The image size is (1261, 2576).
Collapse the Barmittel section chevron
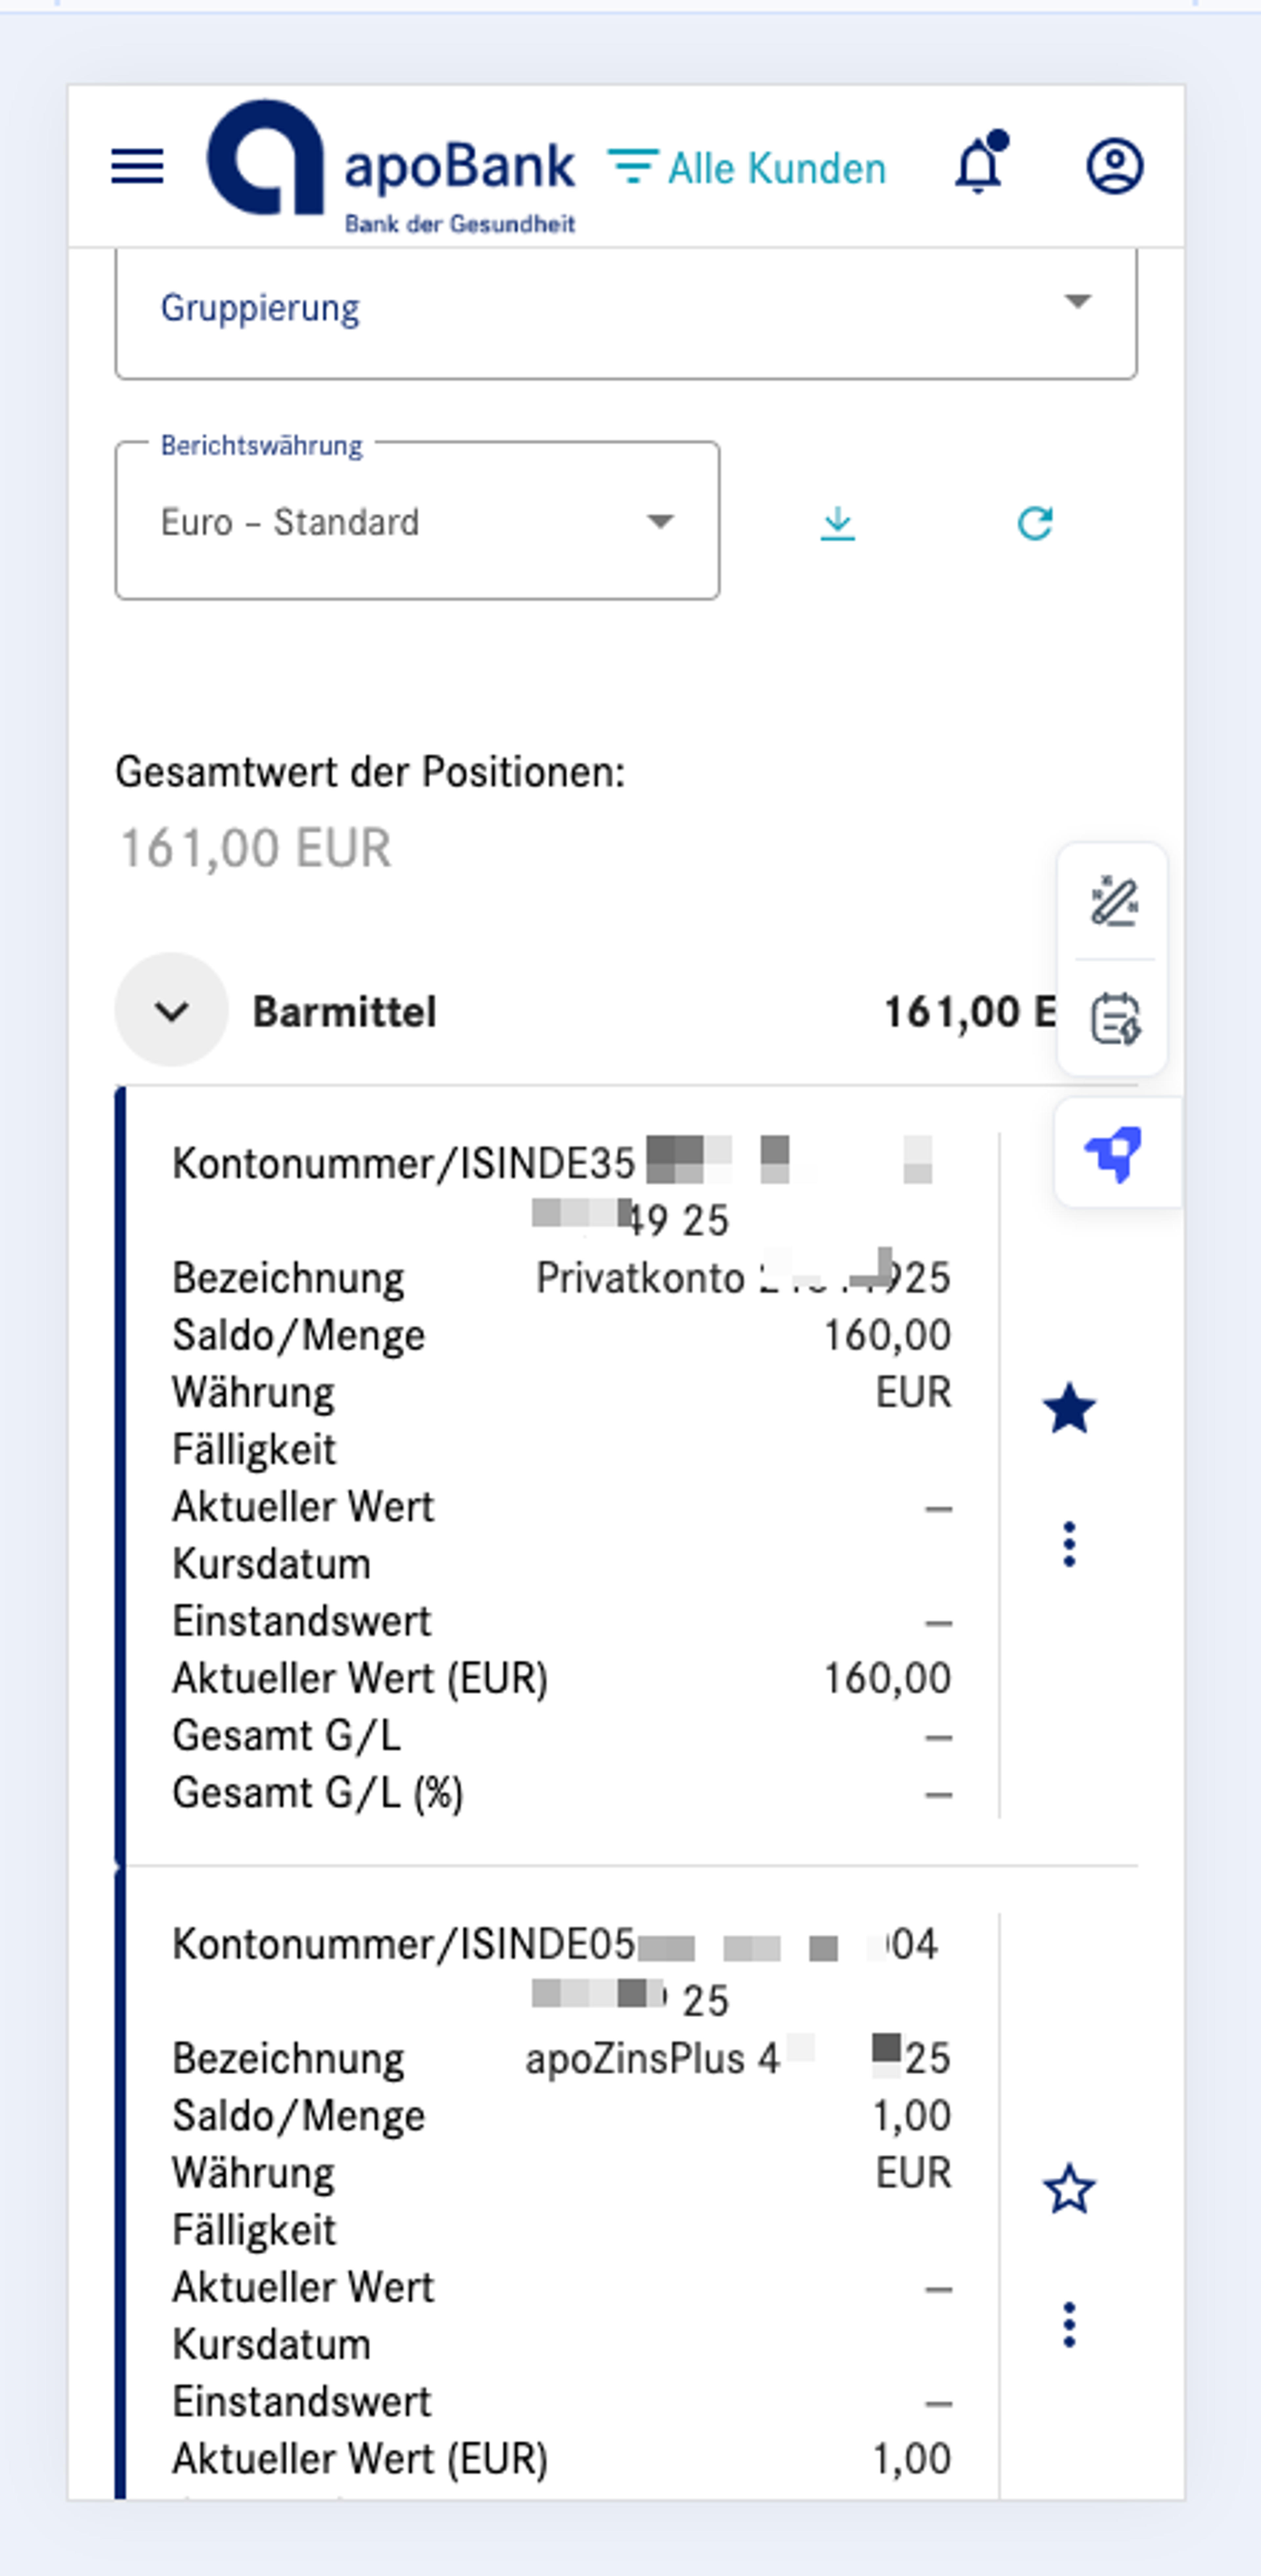point(172,1010)
